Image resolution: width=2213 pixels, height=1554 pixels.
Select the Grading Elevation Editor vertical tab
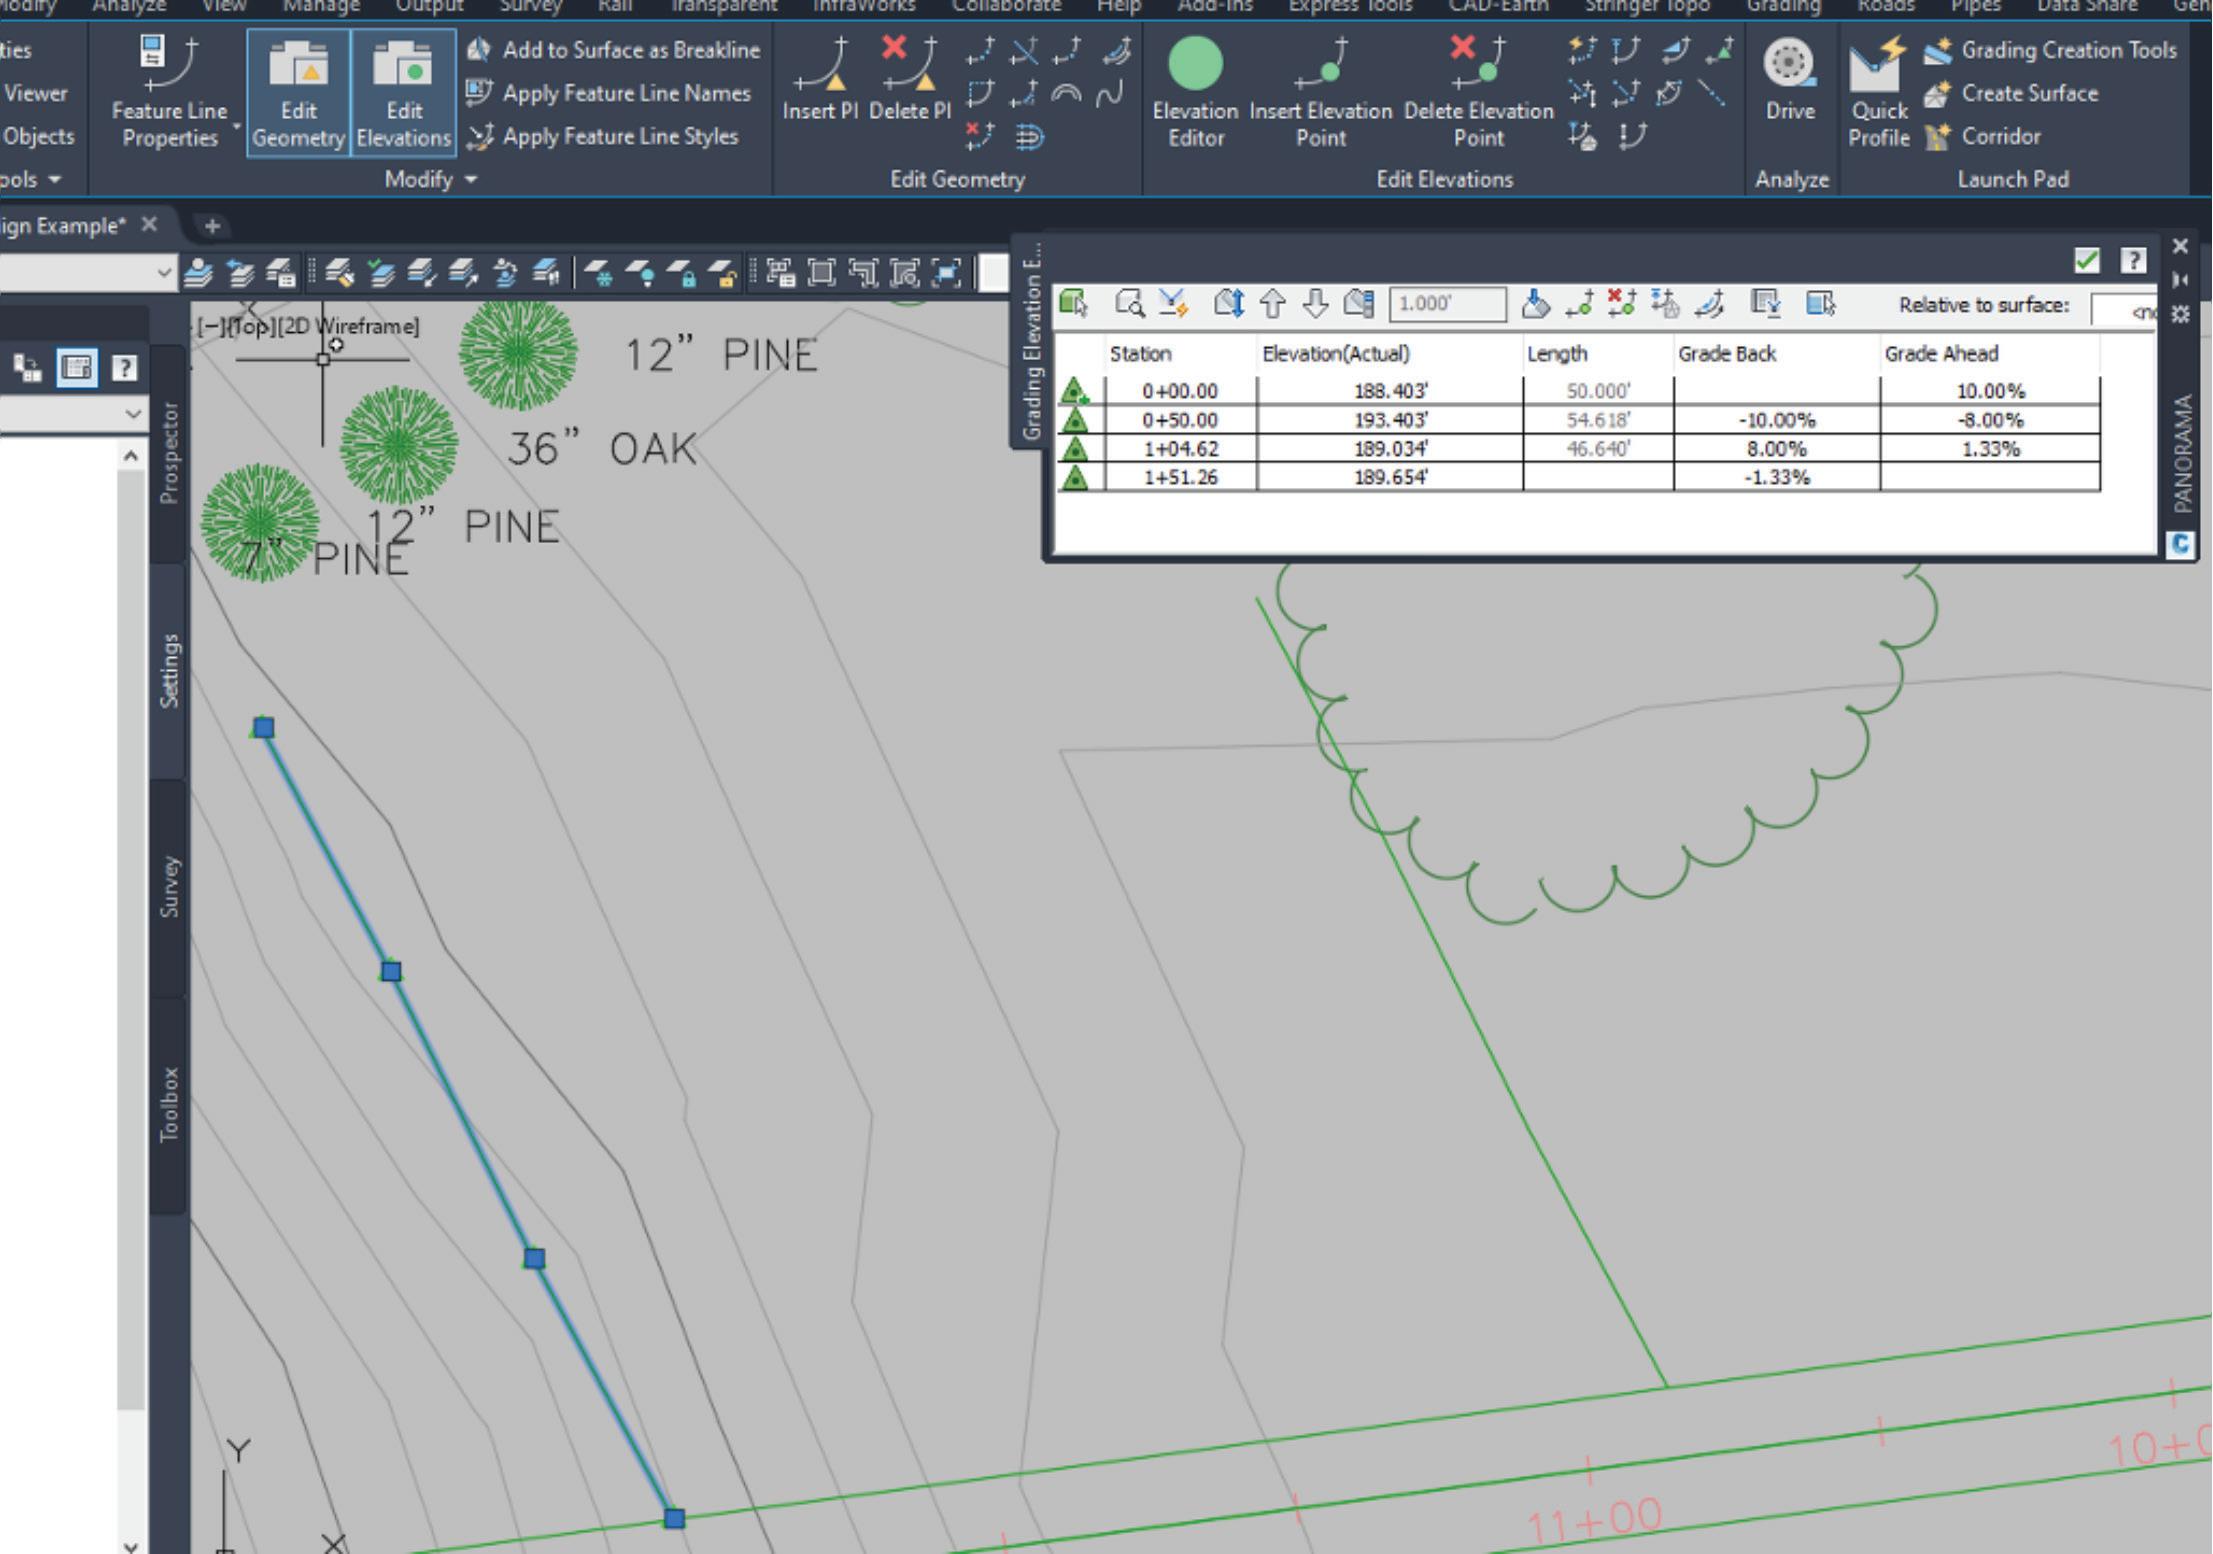pyautogui.click(x=1031, y=342)
